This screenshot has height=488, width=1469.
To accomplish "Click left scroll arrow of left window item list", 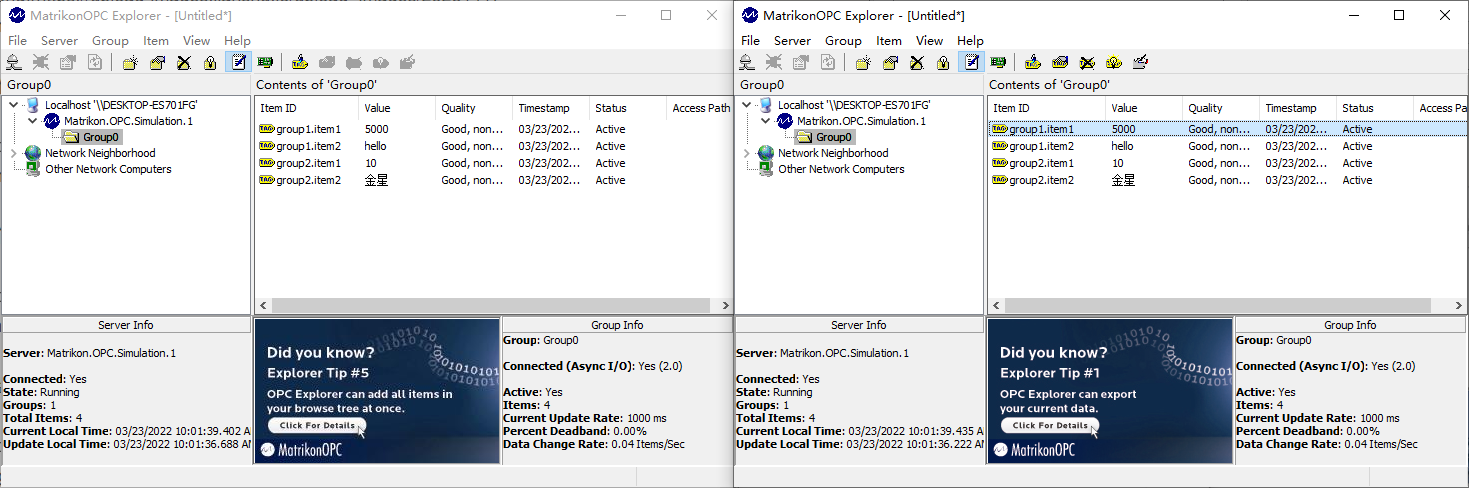I will 263,305.
